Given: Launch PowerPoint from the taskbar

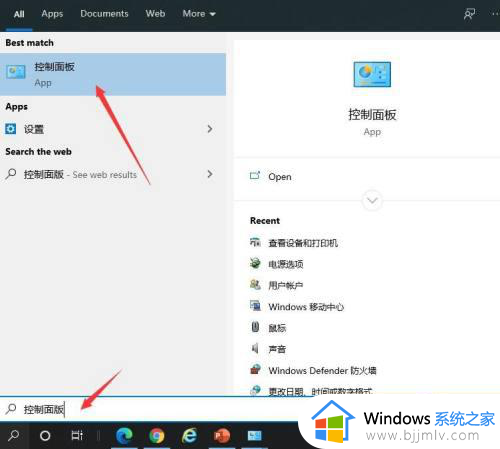Looking at the screenshot, I should point(222,435).
